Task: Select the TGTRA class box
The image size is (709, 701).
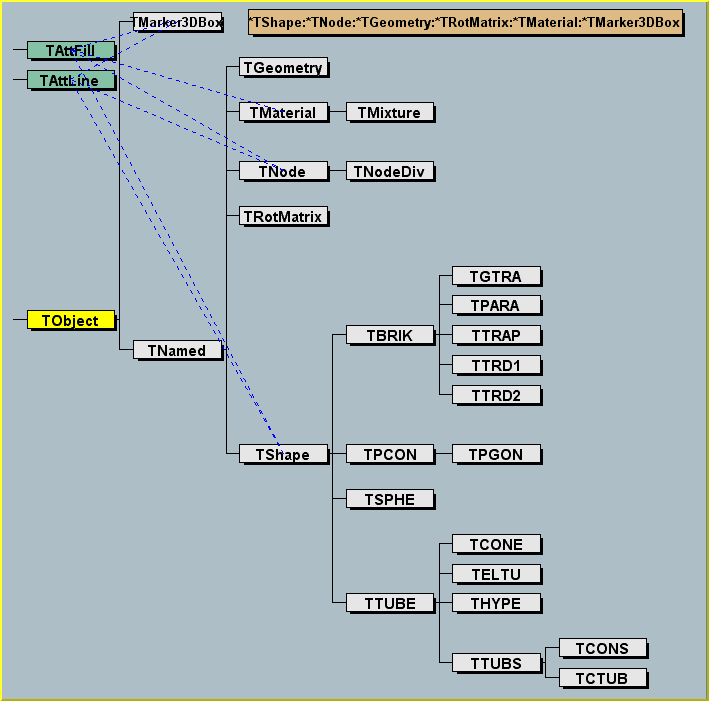Action: pyautogui.click(x=496, y=276)
